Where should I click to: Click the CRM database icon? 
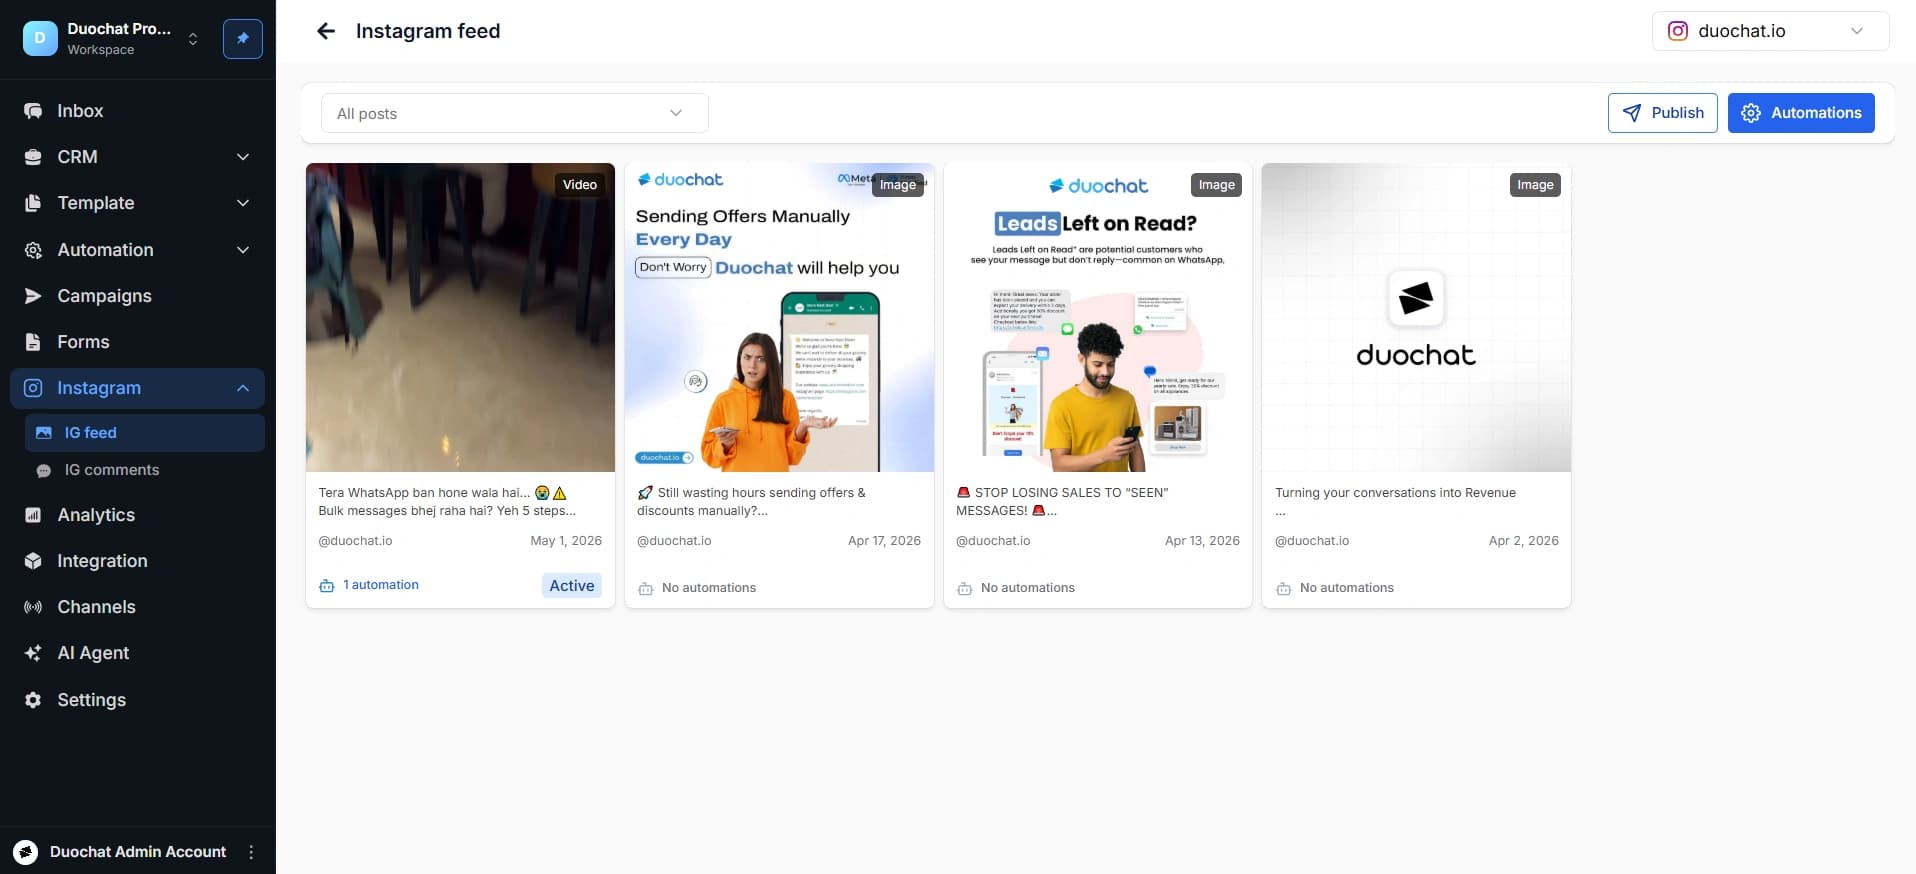pos(33,157)
